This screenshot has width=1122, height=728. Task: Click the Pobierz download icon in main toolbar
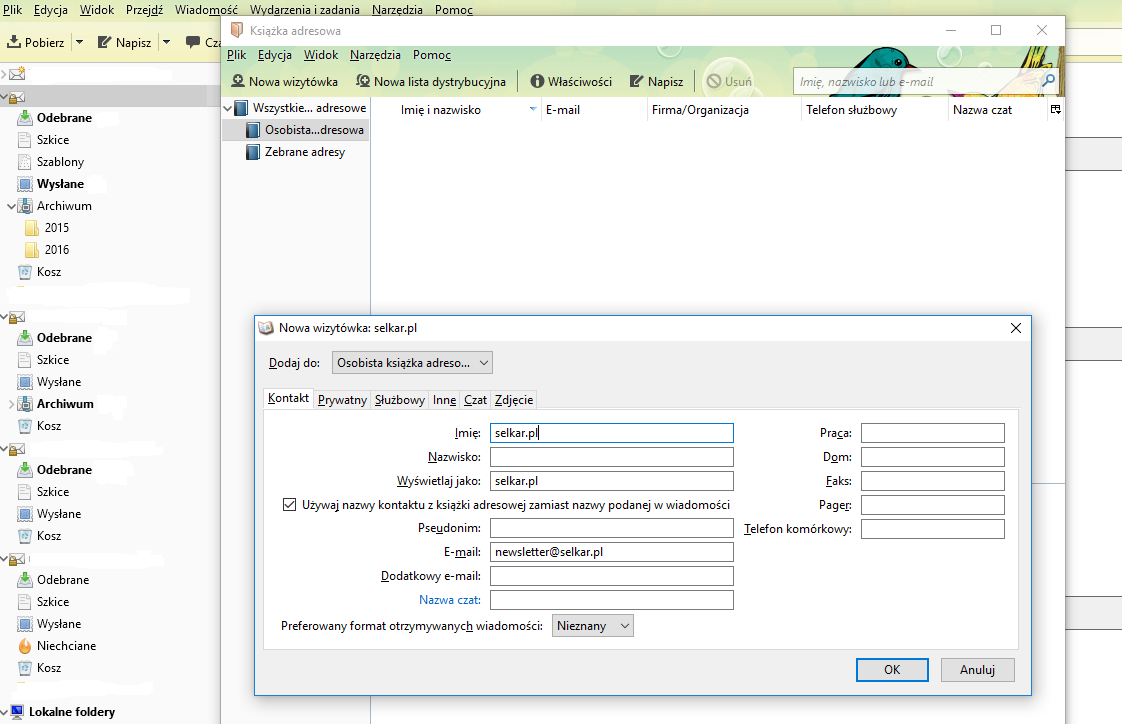pos(15,43)
